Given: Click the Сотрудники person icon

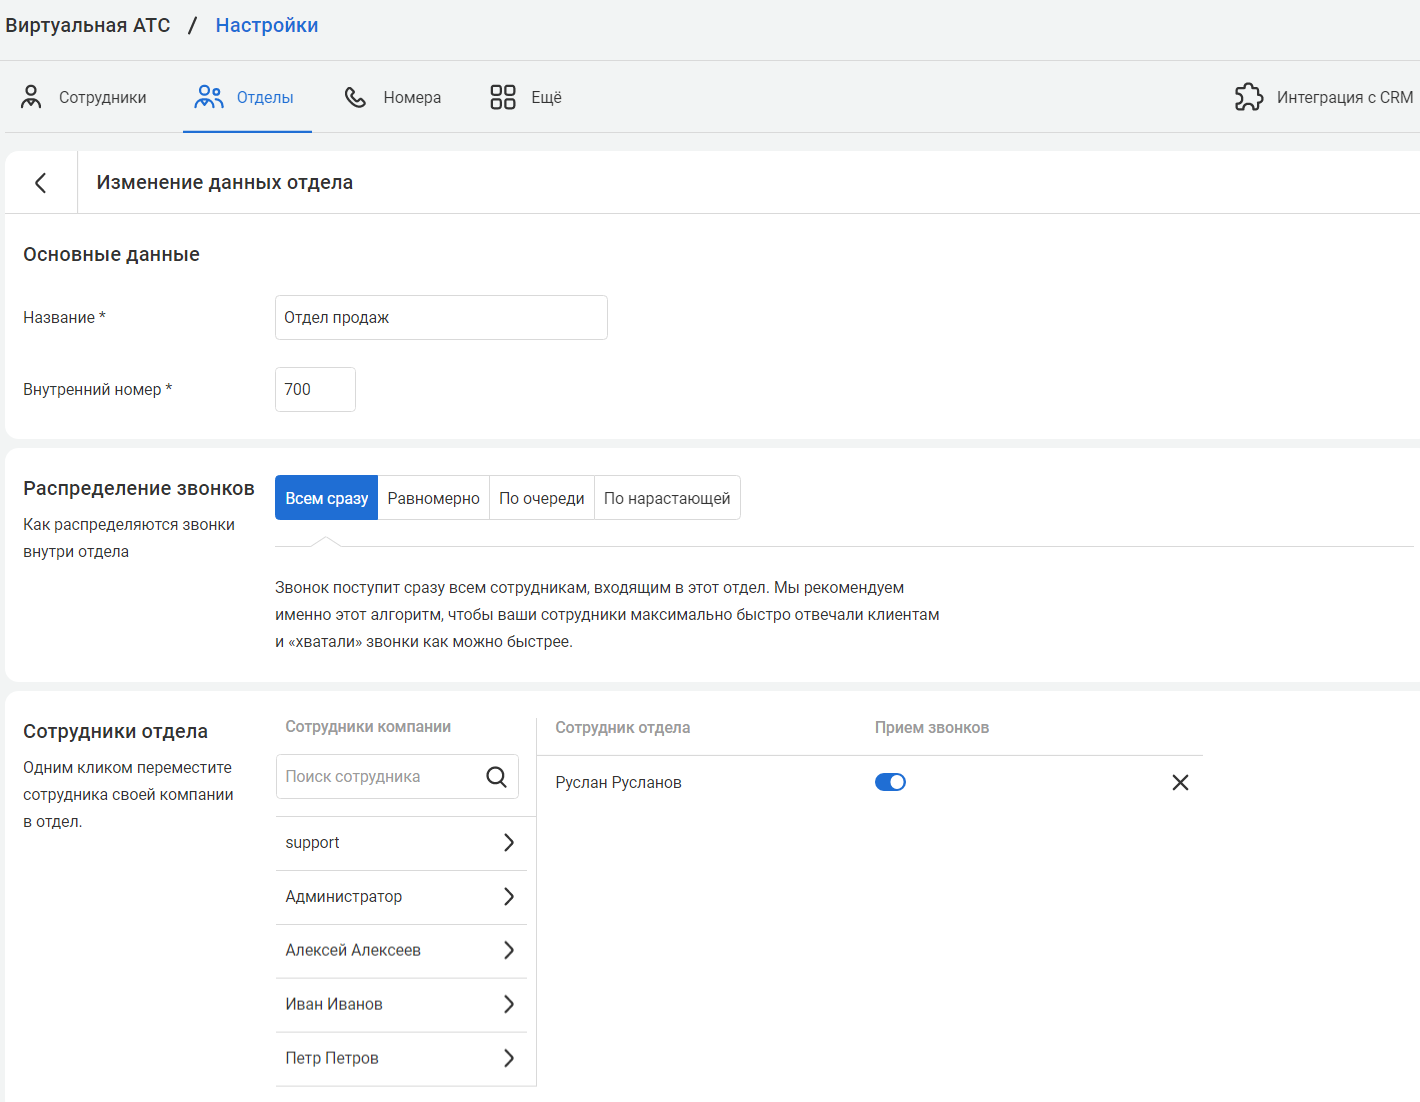Looking at the screenshot, I should pos(31,97).
